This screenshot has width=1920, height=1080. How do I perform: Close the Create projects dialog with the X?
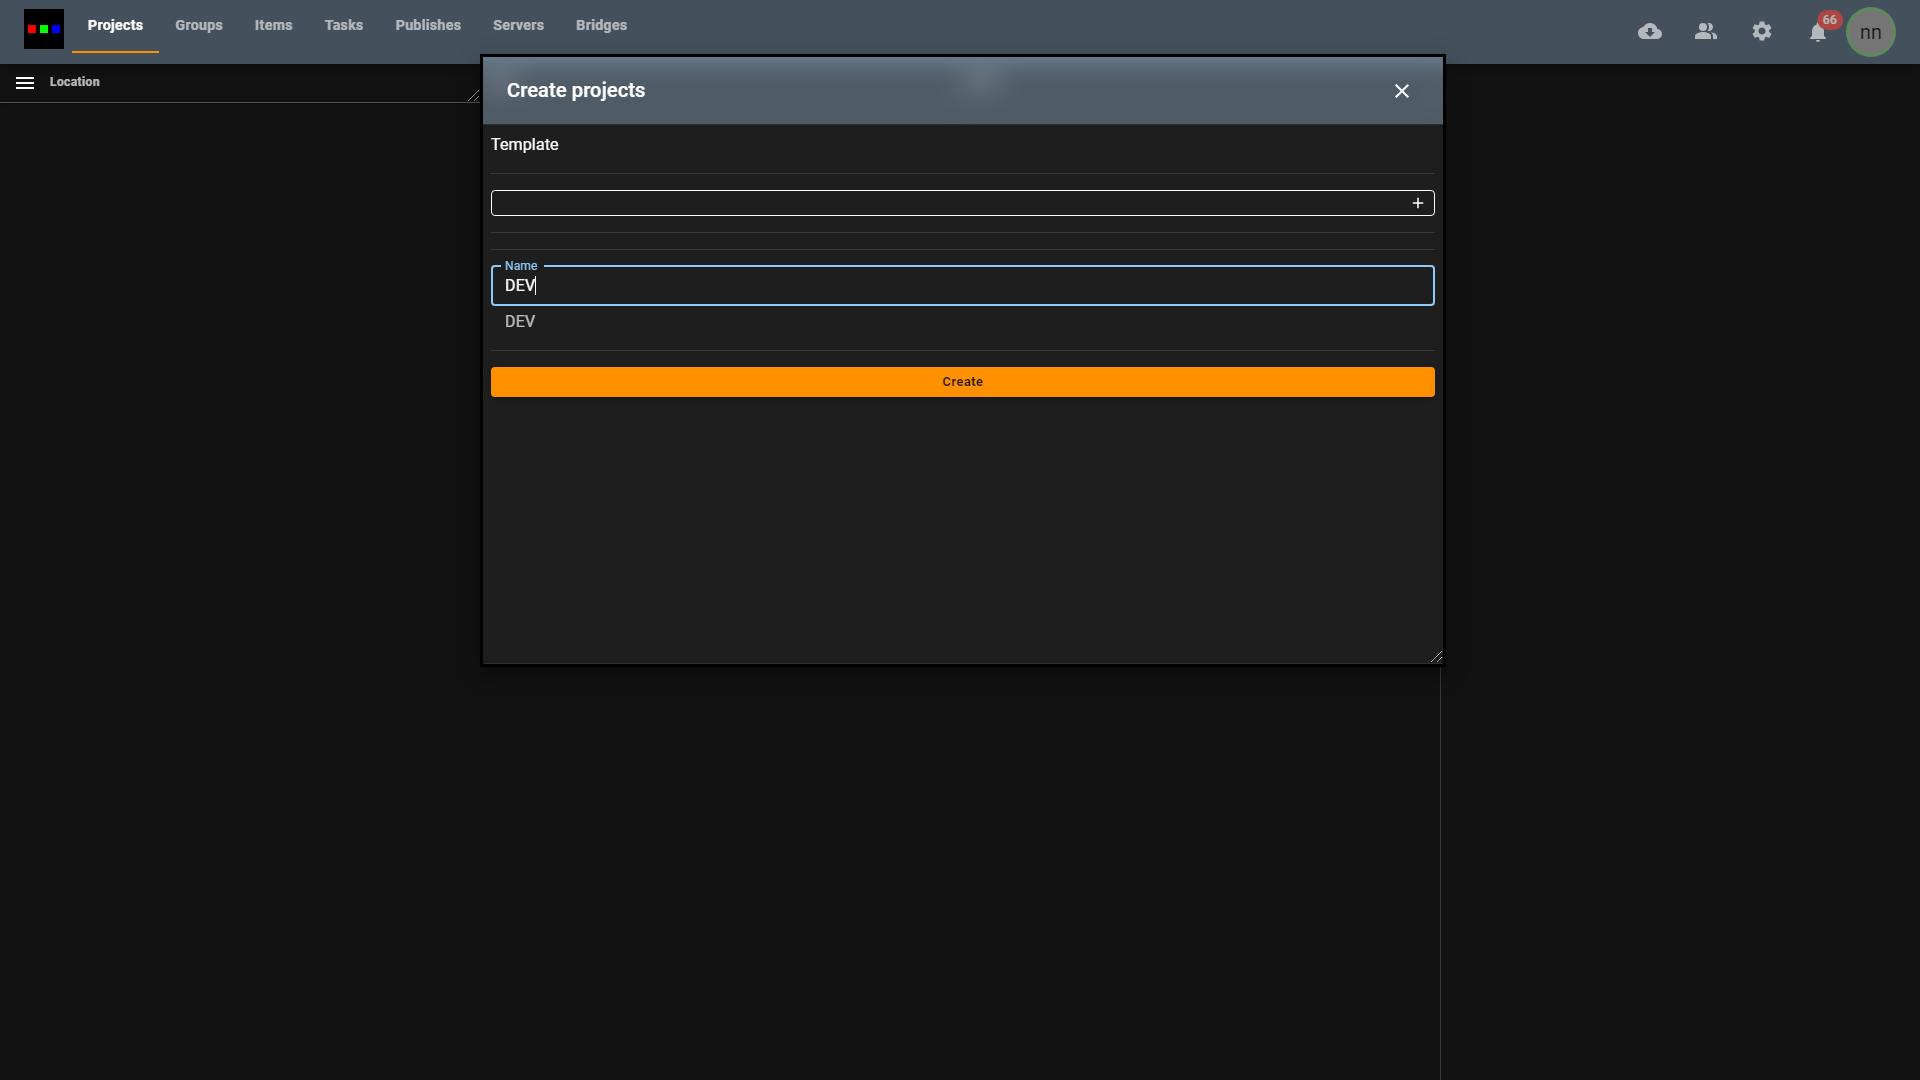tap(1401, 90)
